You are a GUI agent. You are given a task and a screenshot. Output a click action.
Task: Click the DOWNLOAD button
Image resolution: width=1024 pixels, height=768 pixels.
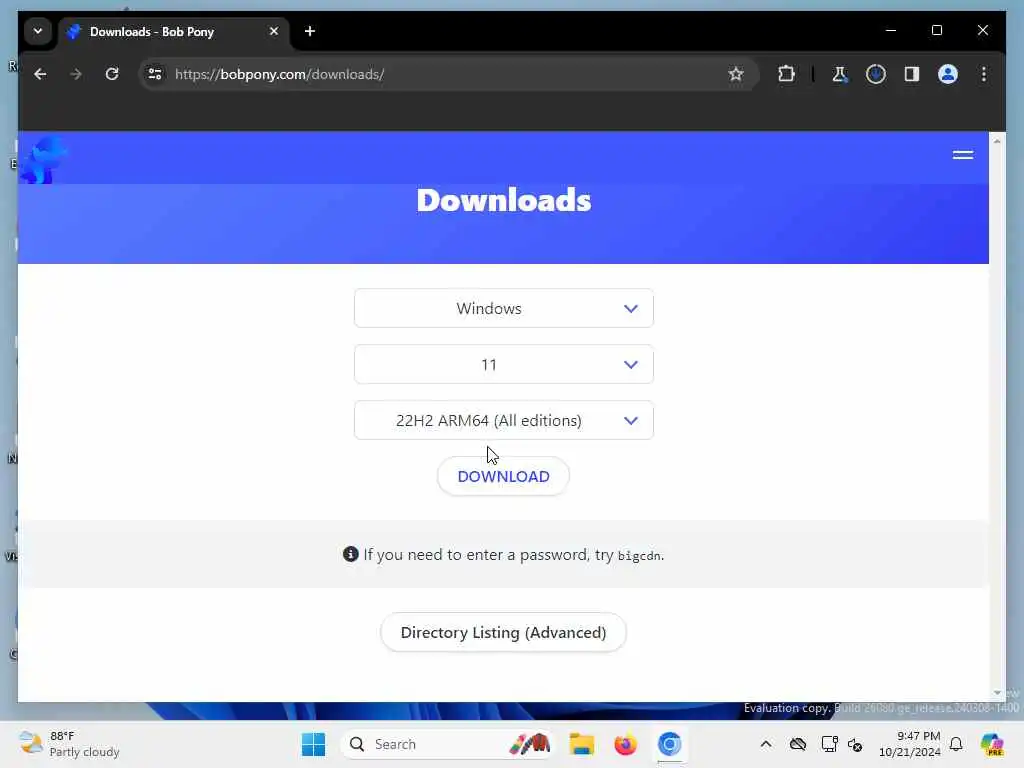click(x=504, y=477)
